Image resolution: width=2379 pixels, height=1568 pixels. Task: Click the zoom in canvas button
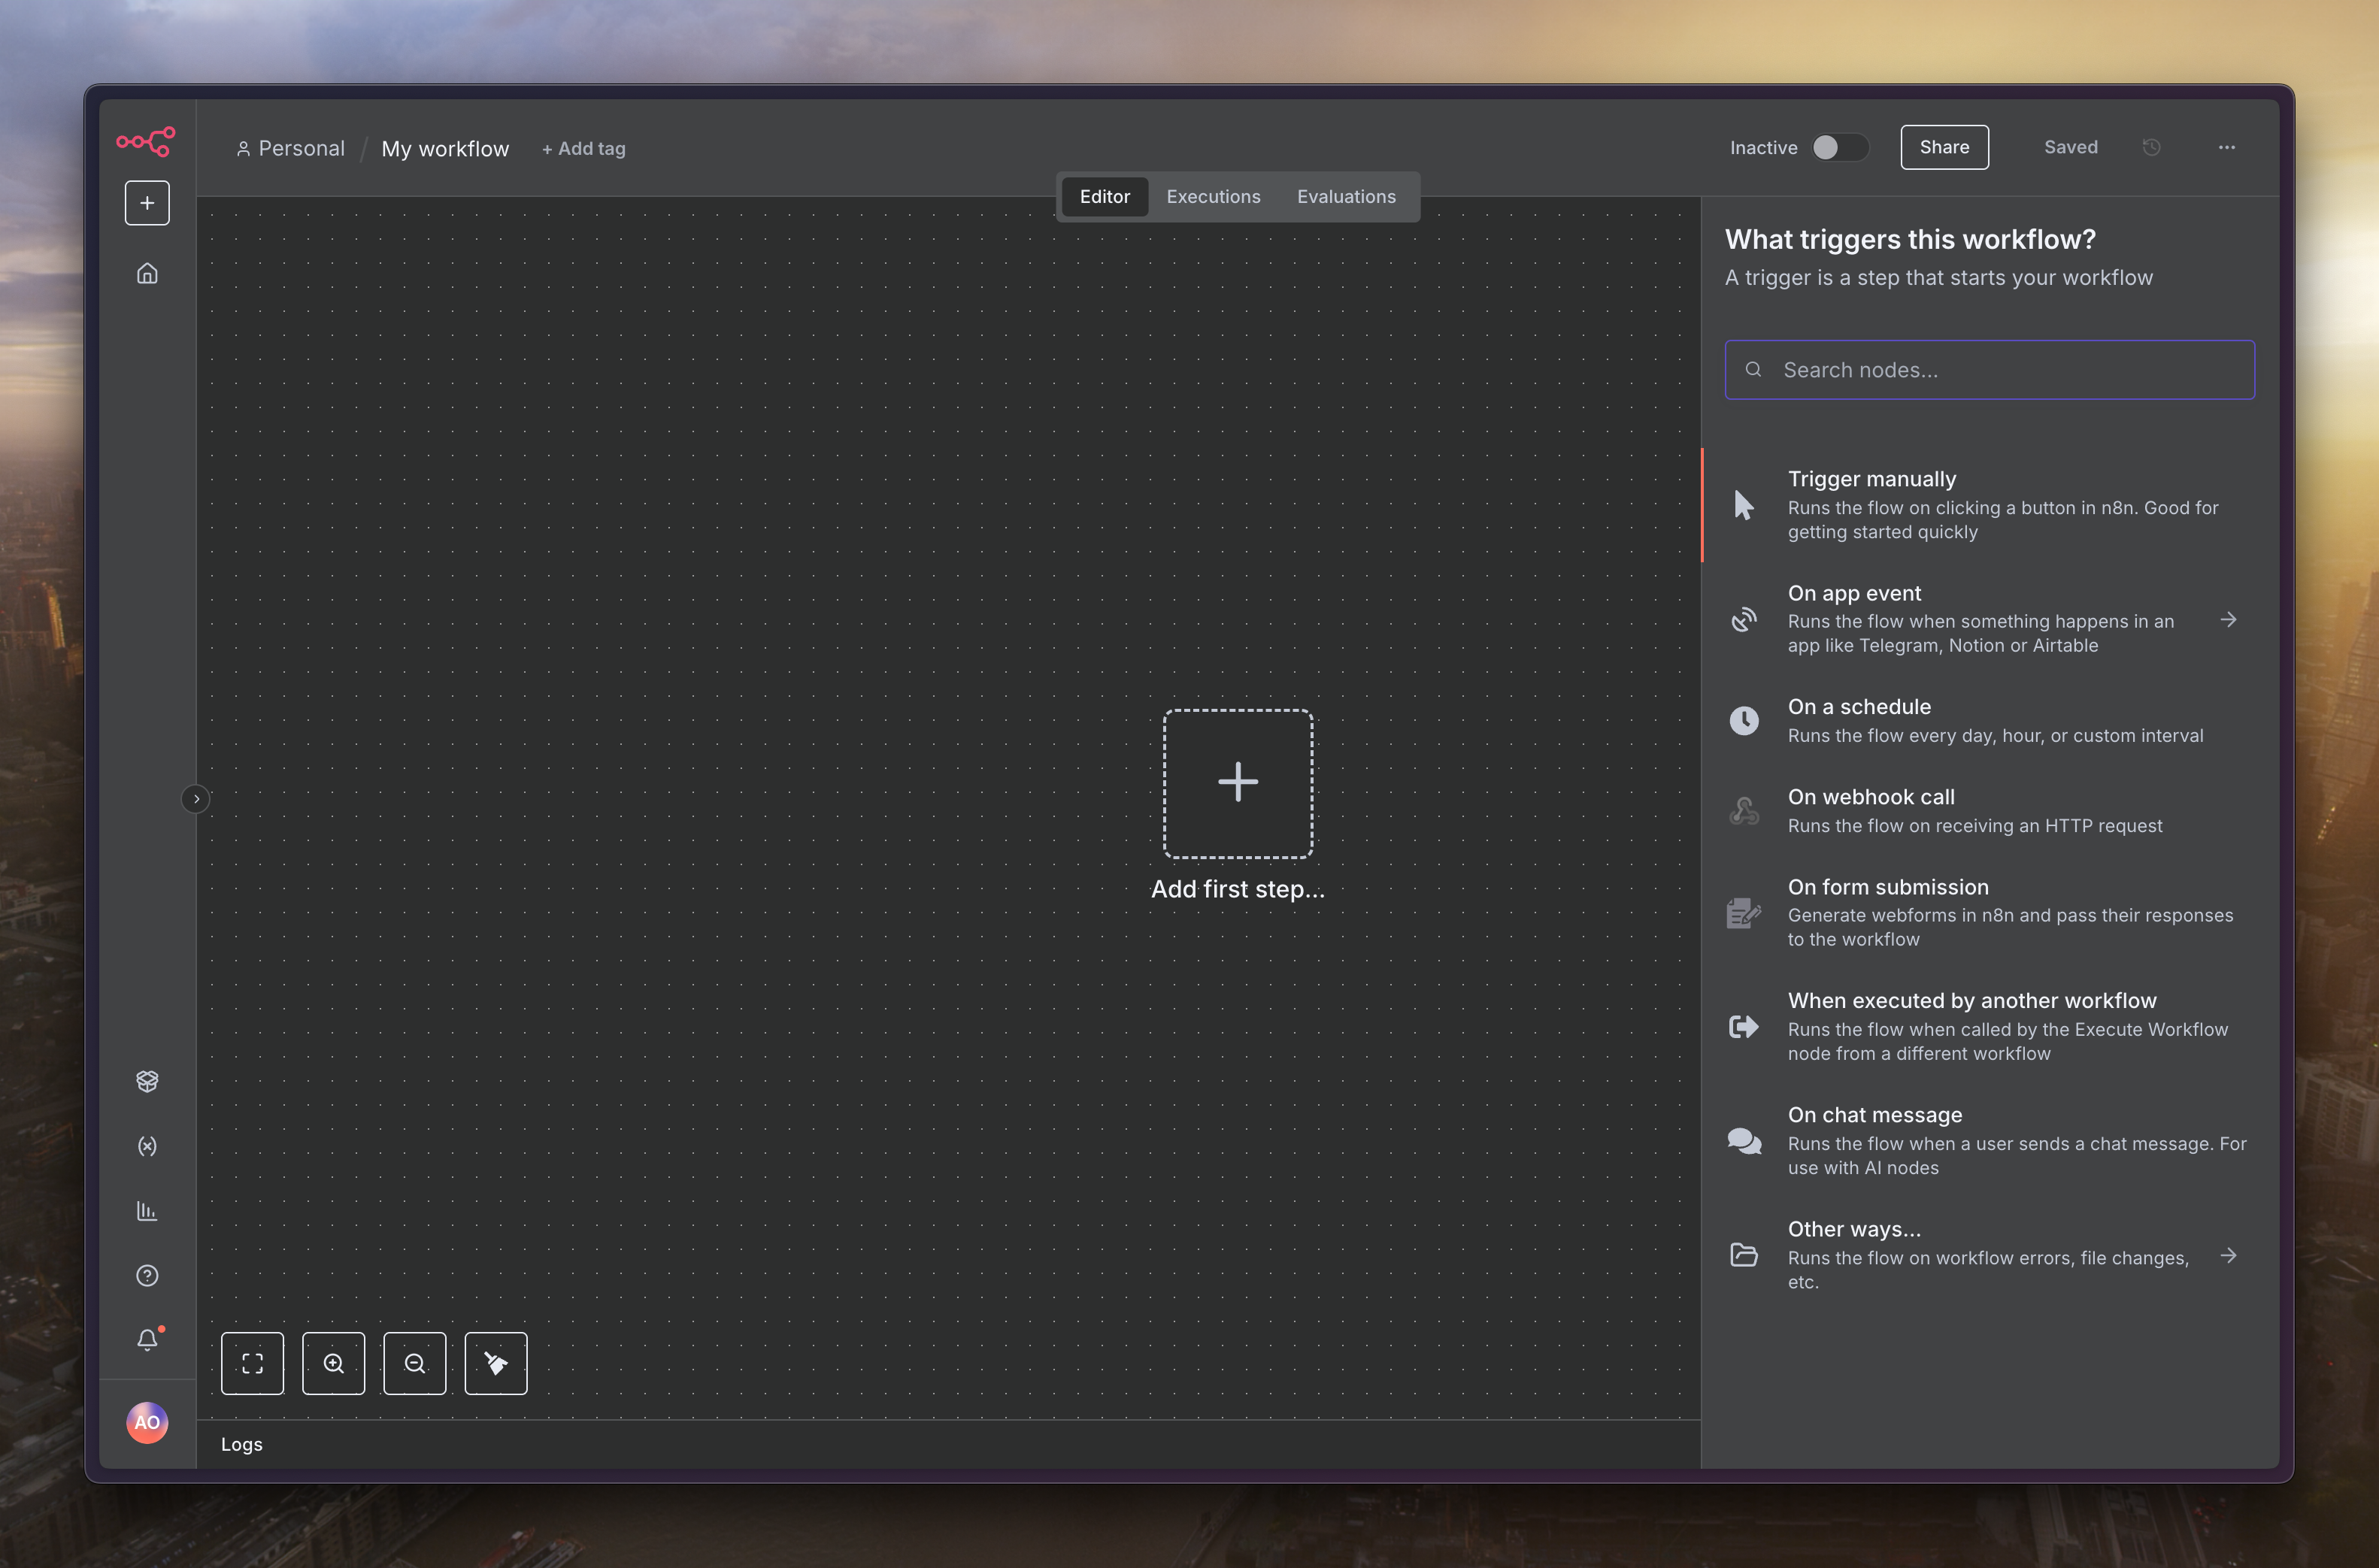coord(334,1363)
